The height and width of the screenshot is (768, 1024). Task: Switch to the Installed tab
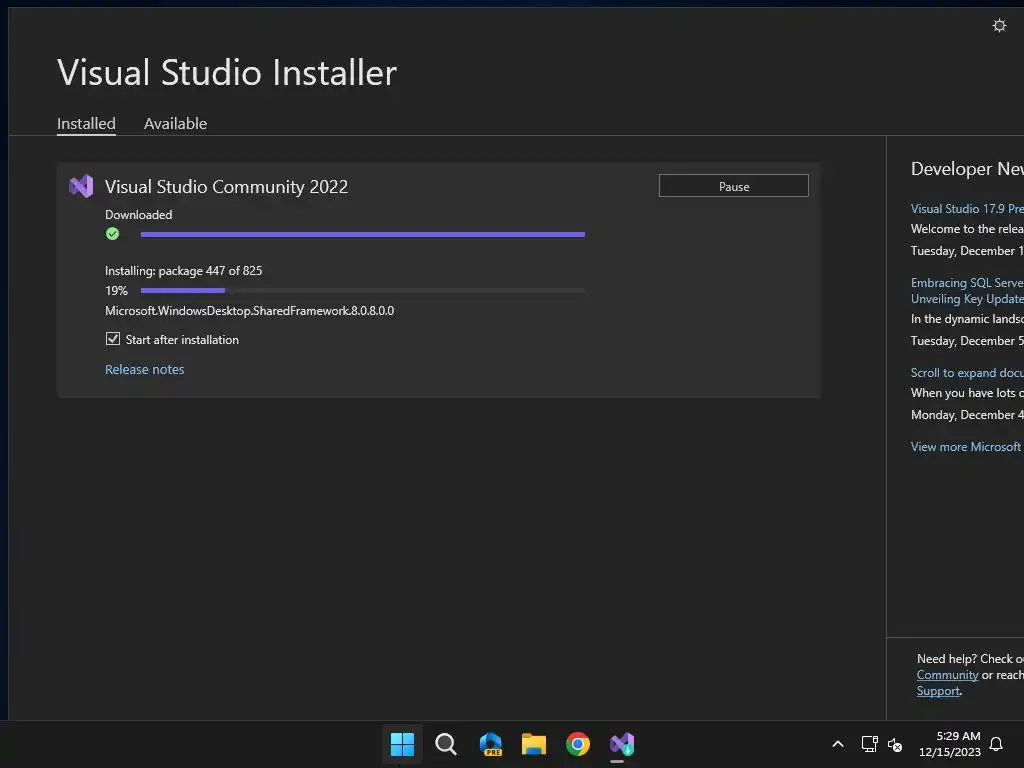(86, 123)
